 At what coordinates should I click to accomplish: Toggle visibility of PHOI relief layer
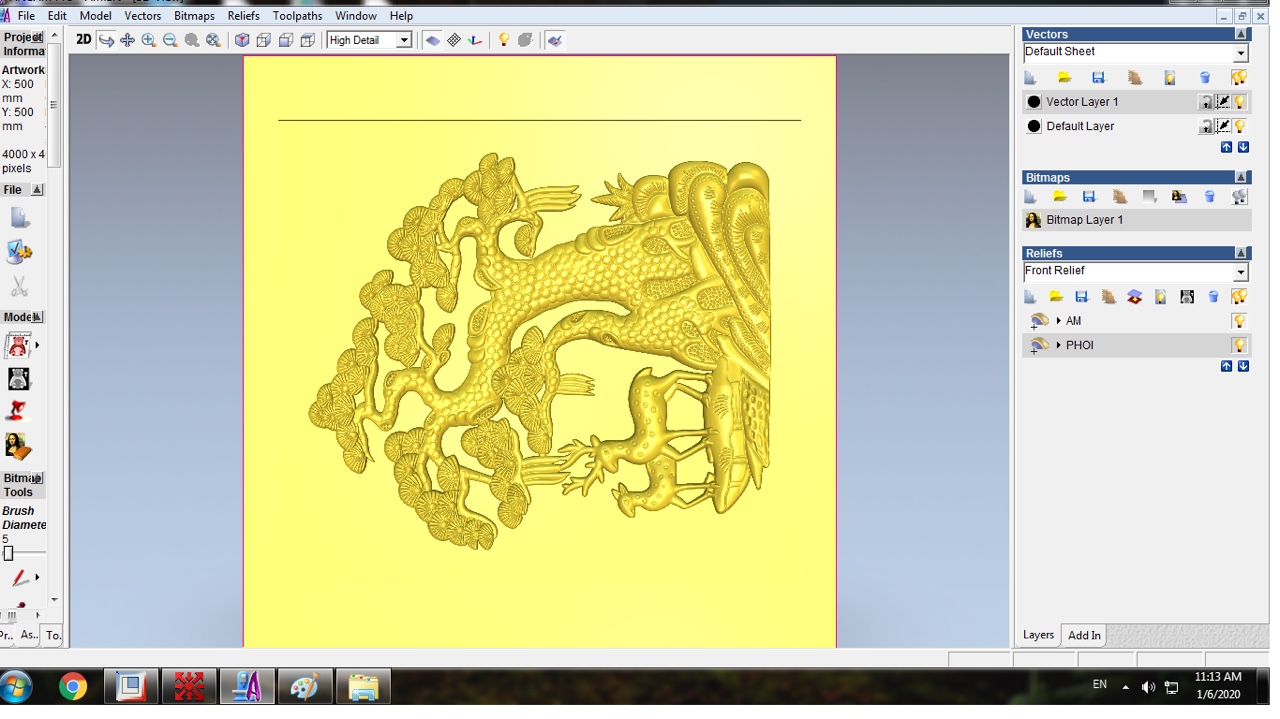click(1239, 345)
